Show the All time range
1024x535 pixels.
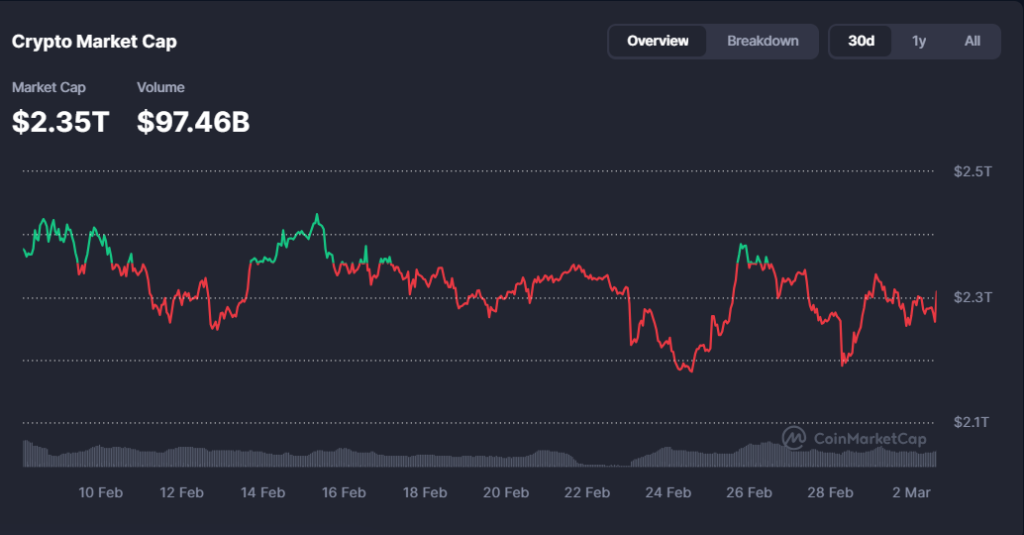pos(972,41)
